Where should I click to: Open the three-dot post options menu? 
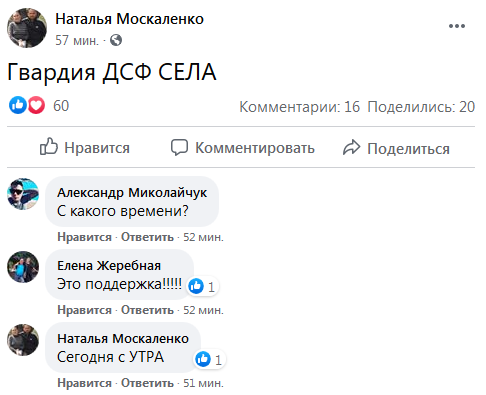click(457, 26)
